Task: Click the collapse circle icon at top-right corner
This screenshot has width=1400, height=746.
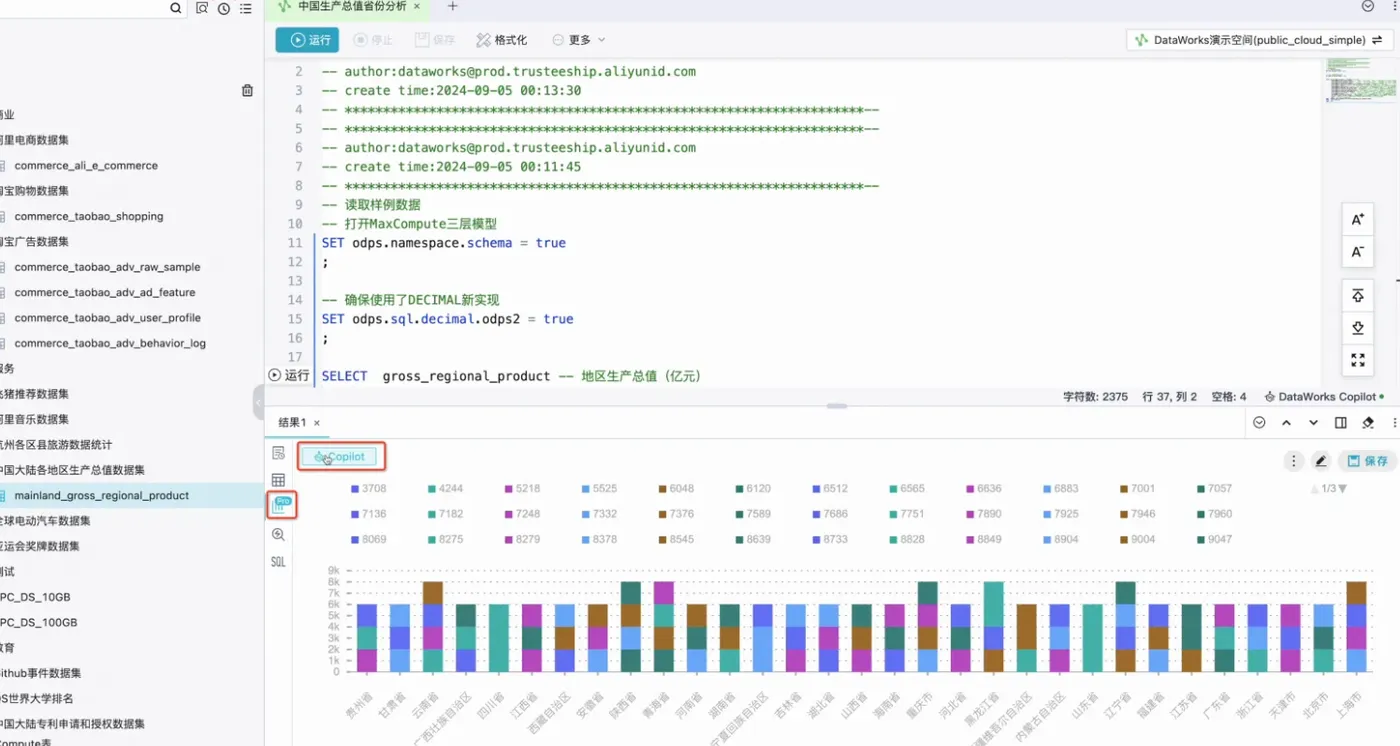Action: pos(1368,6)
